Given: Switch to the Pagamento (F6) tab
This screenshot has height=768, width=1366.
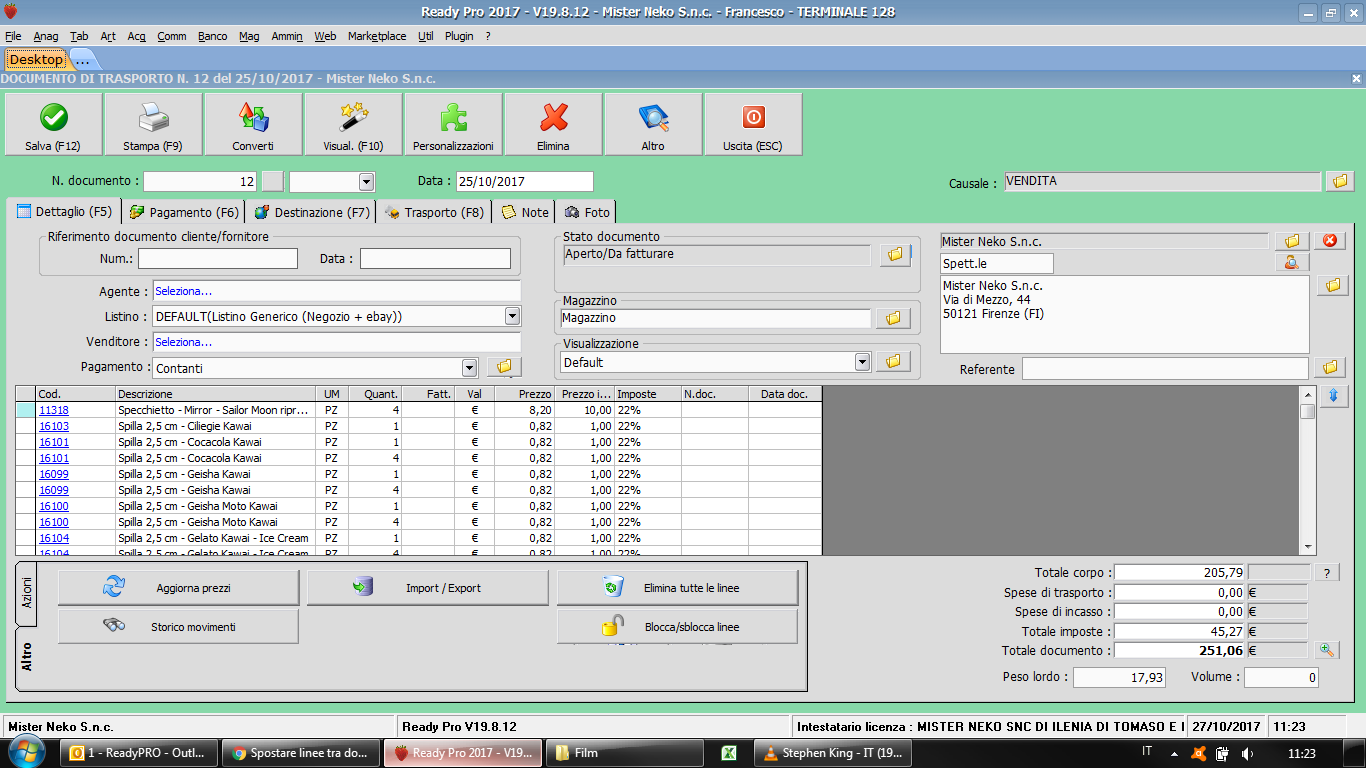Looking at the screenshot, I should click(184, 212).
